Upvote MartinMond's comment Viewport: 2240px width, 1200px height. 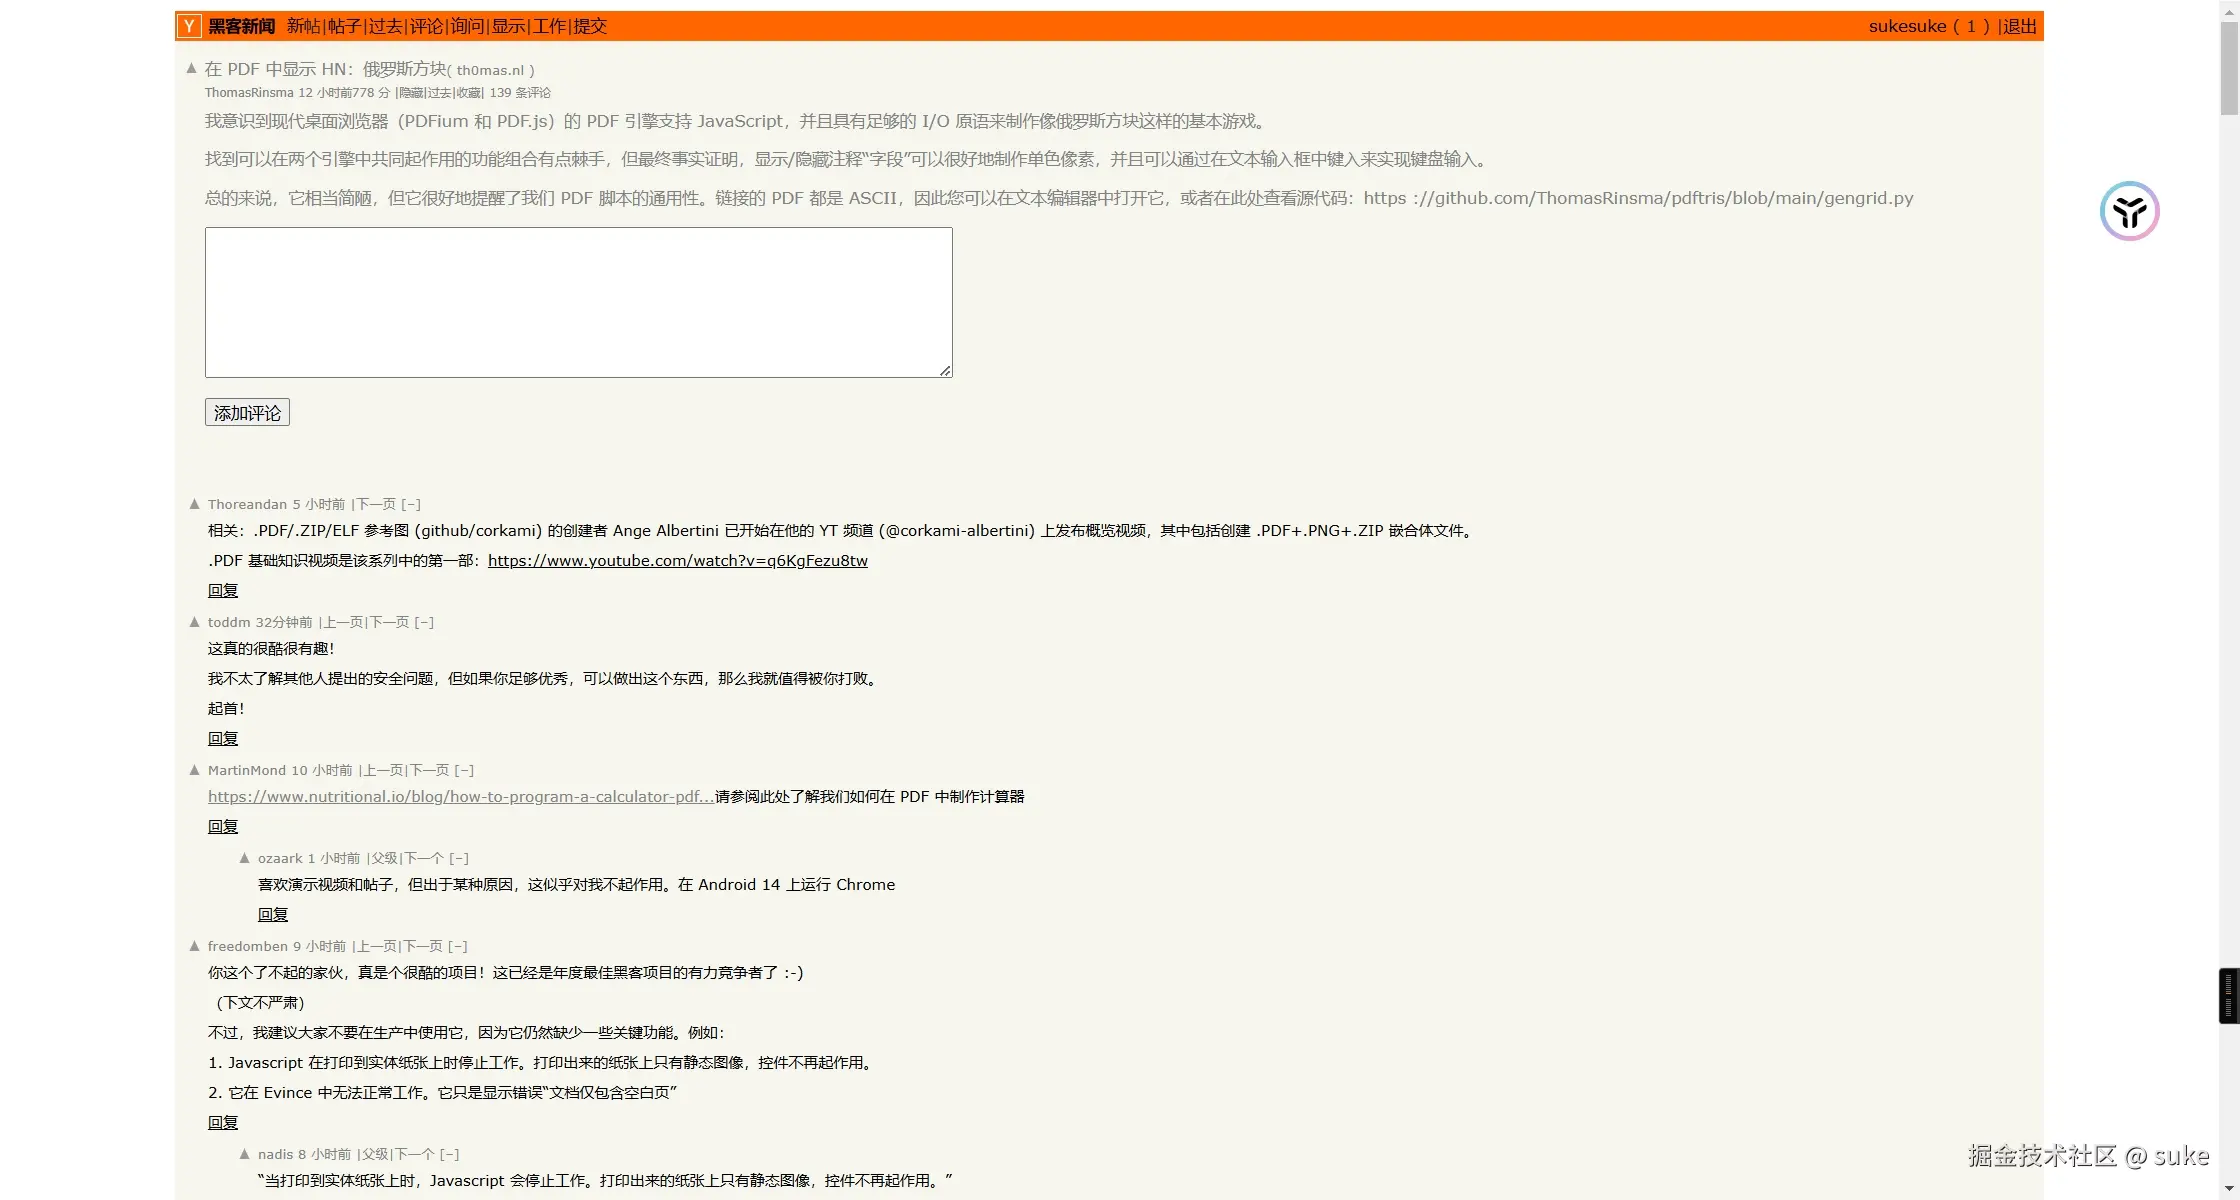[195, 770]
